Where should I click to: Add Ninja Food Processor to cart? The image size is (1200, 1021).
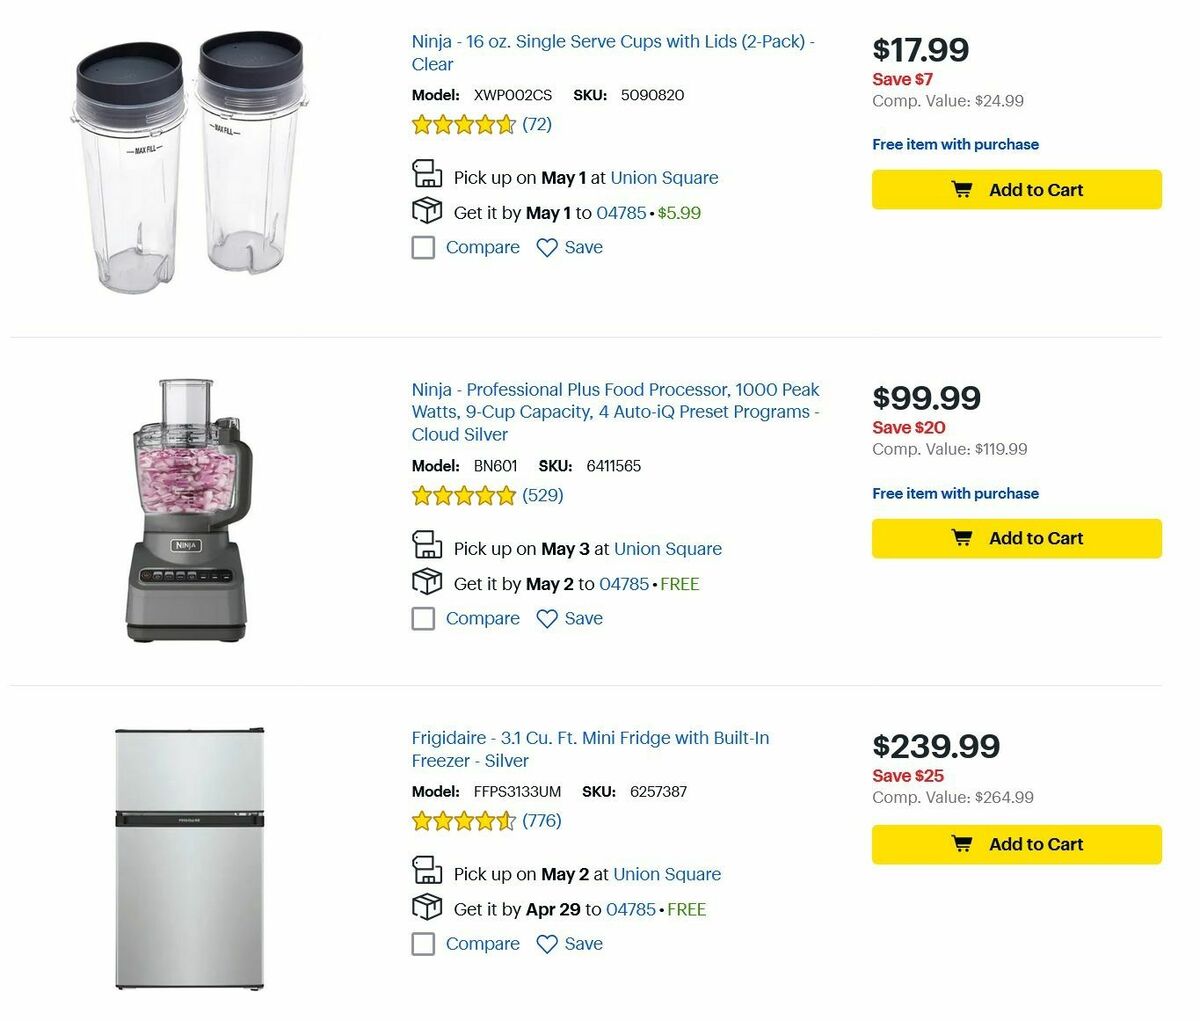[1016, 538]
